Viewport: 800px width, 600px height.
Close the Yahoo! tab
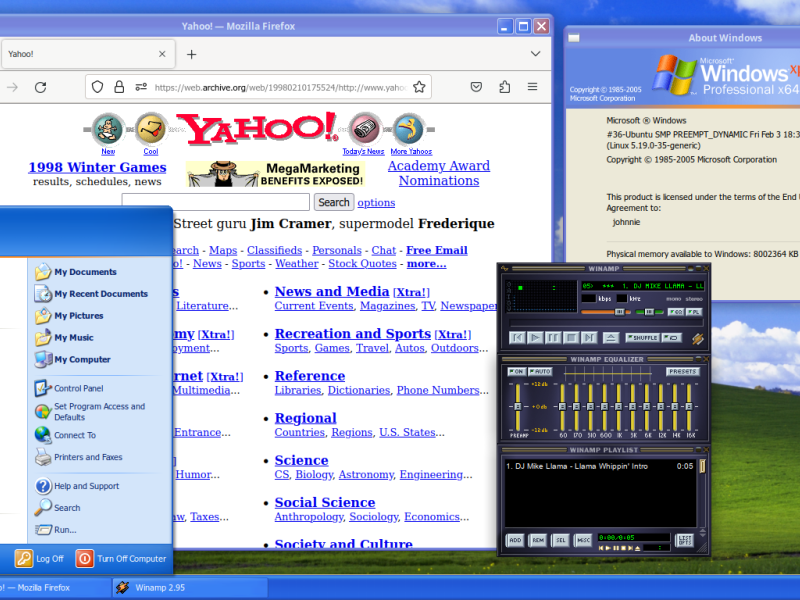click(162, 54)
